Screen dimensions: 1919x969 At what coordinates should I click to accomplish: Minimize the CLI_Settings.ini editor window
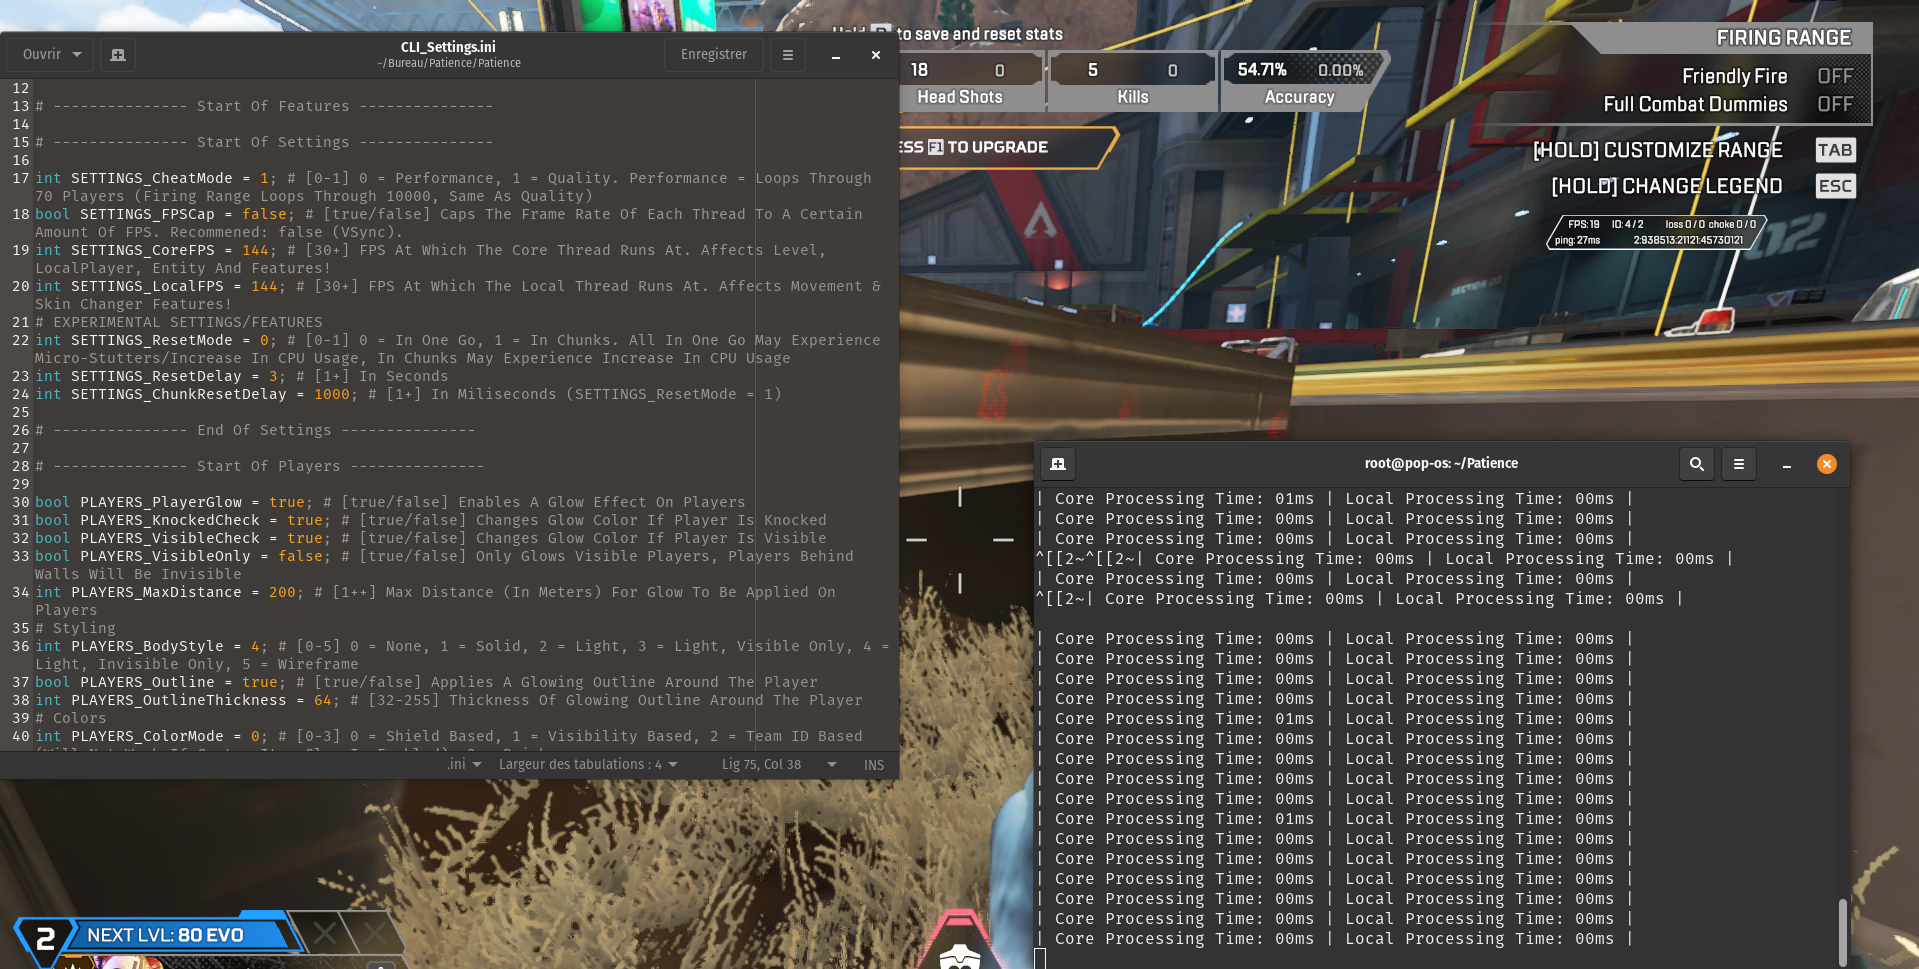tap(836, 56)
